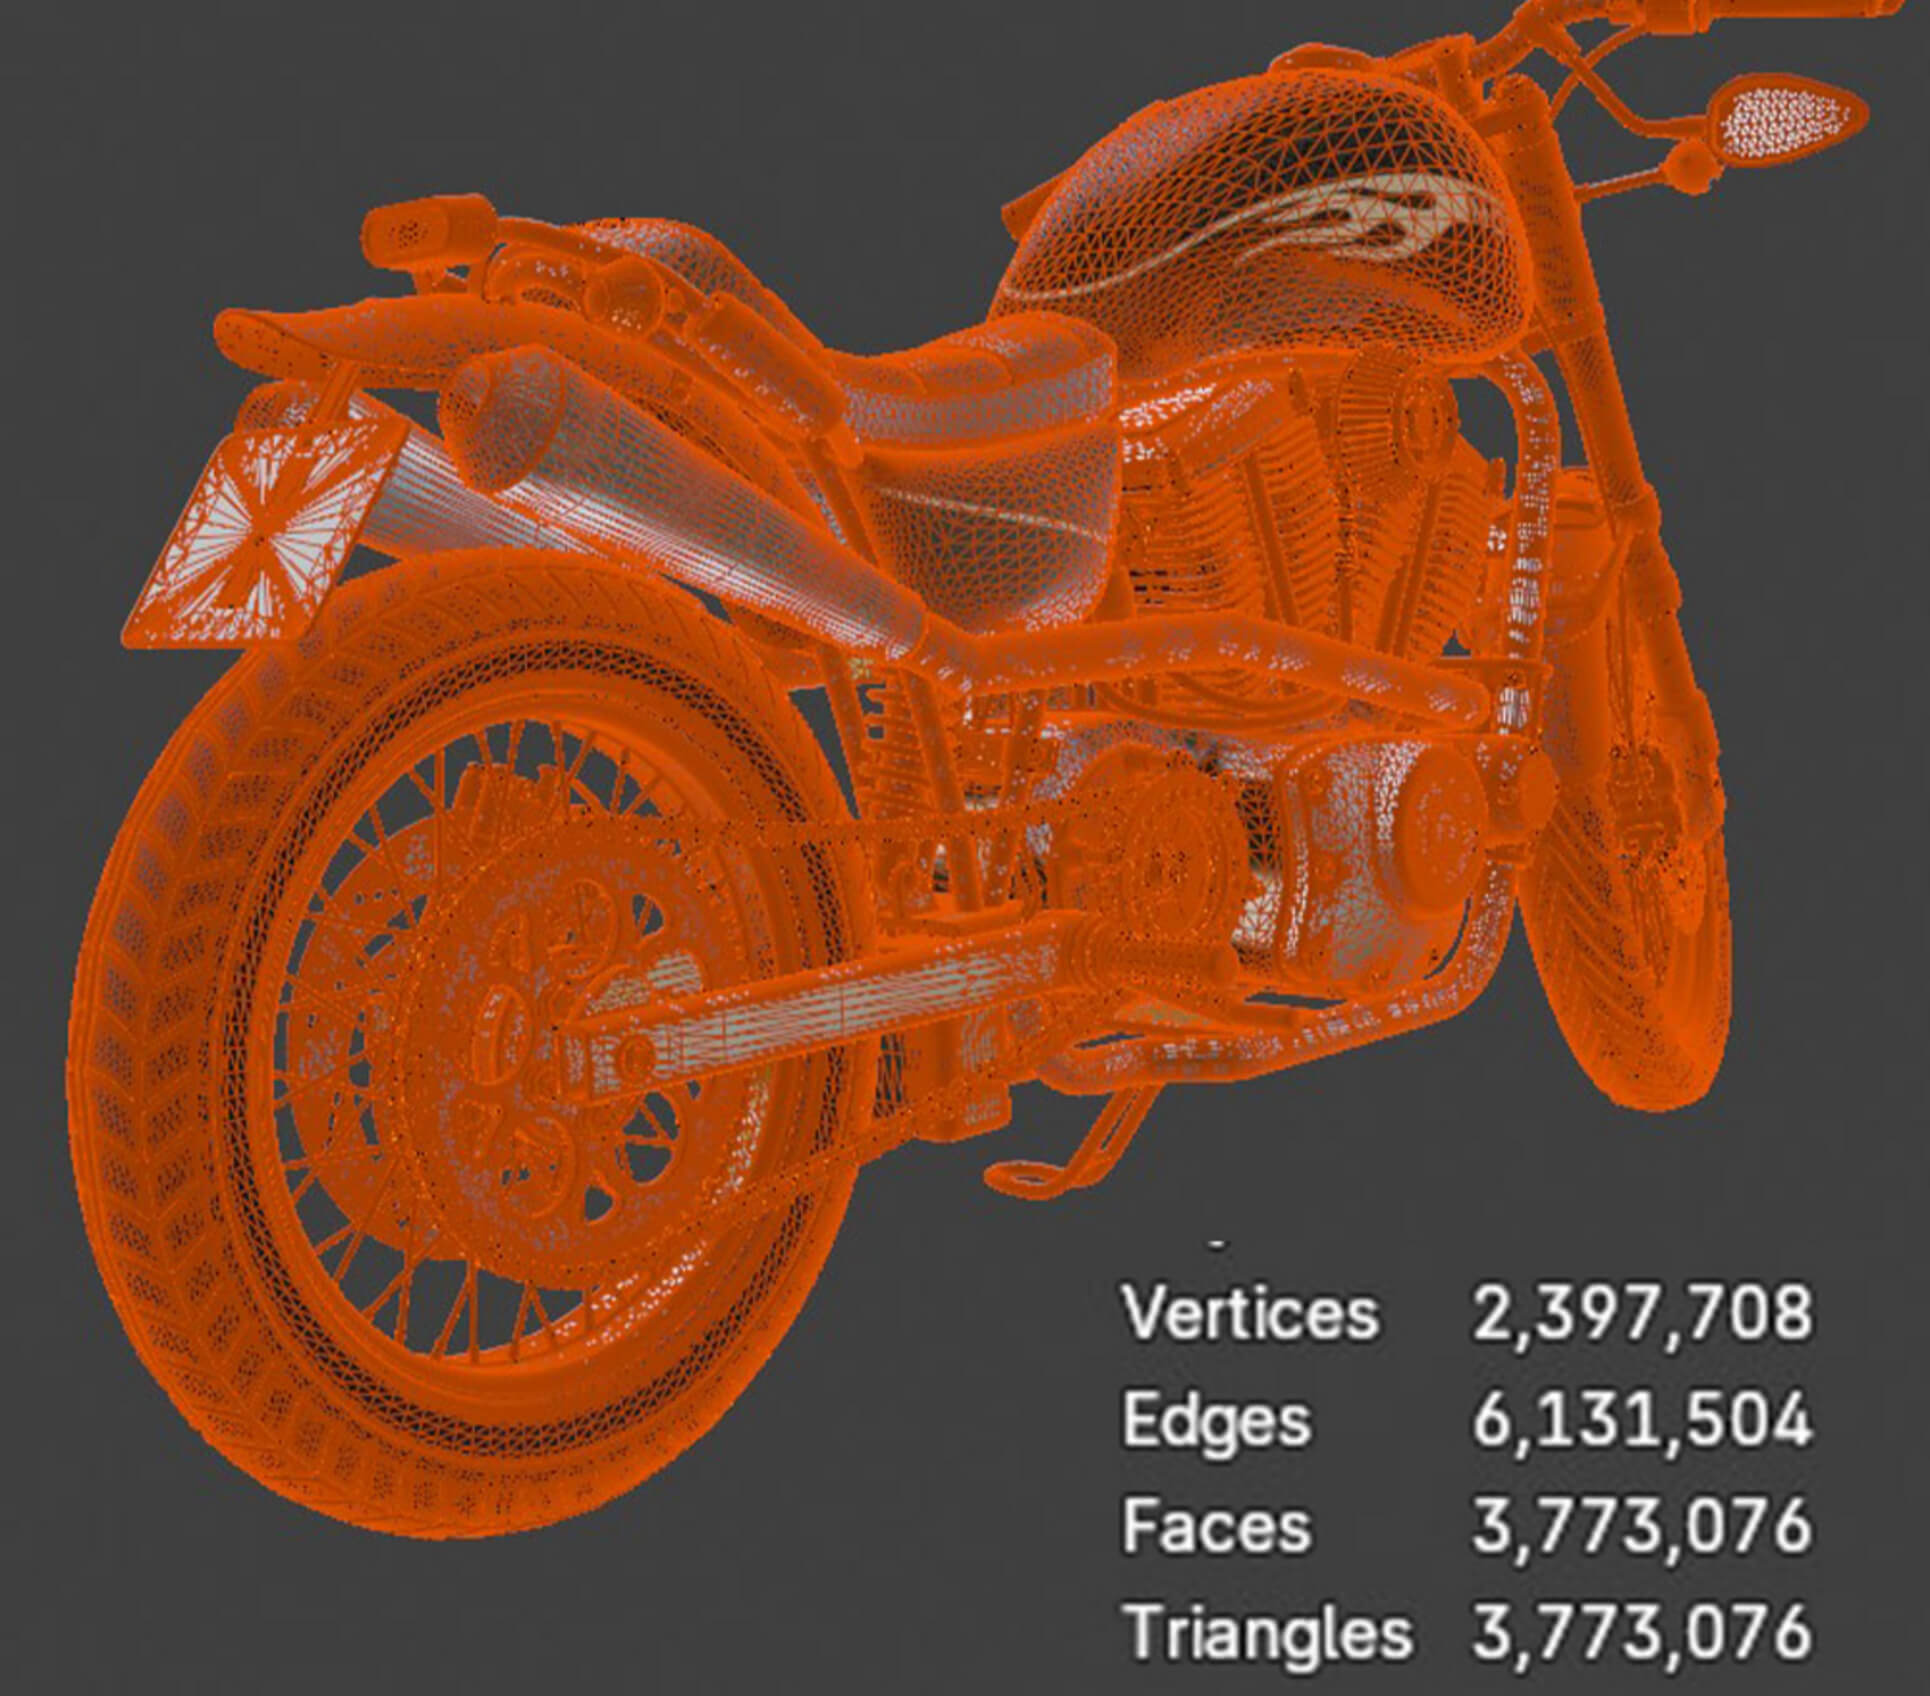The image size is (1930, 1696).
Task: Click the Triangles label in statistics overlay
Action: [x=1268, y=1636]
